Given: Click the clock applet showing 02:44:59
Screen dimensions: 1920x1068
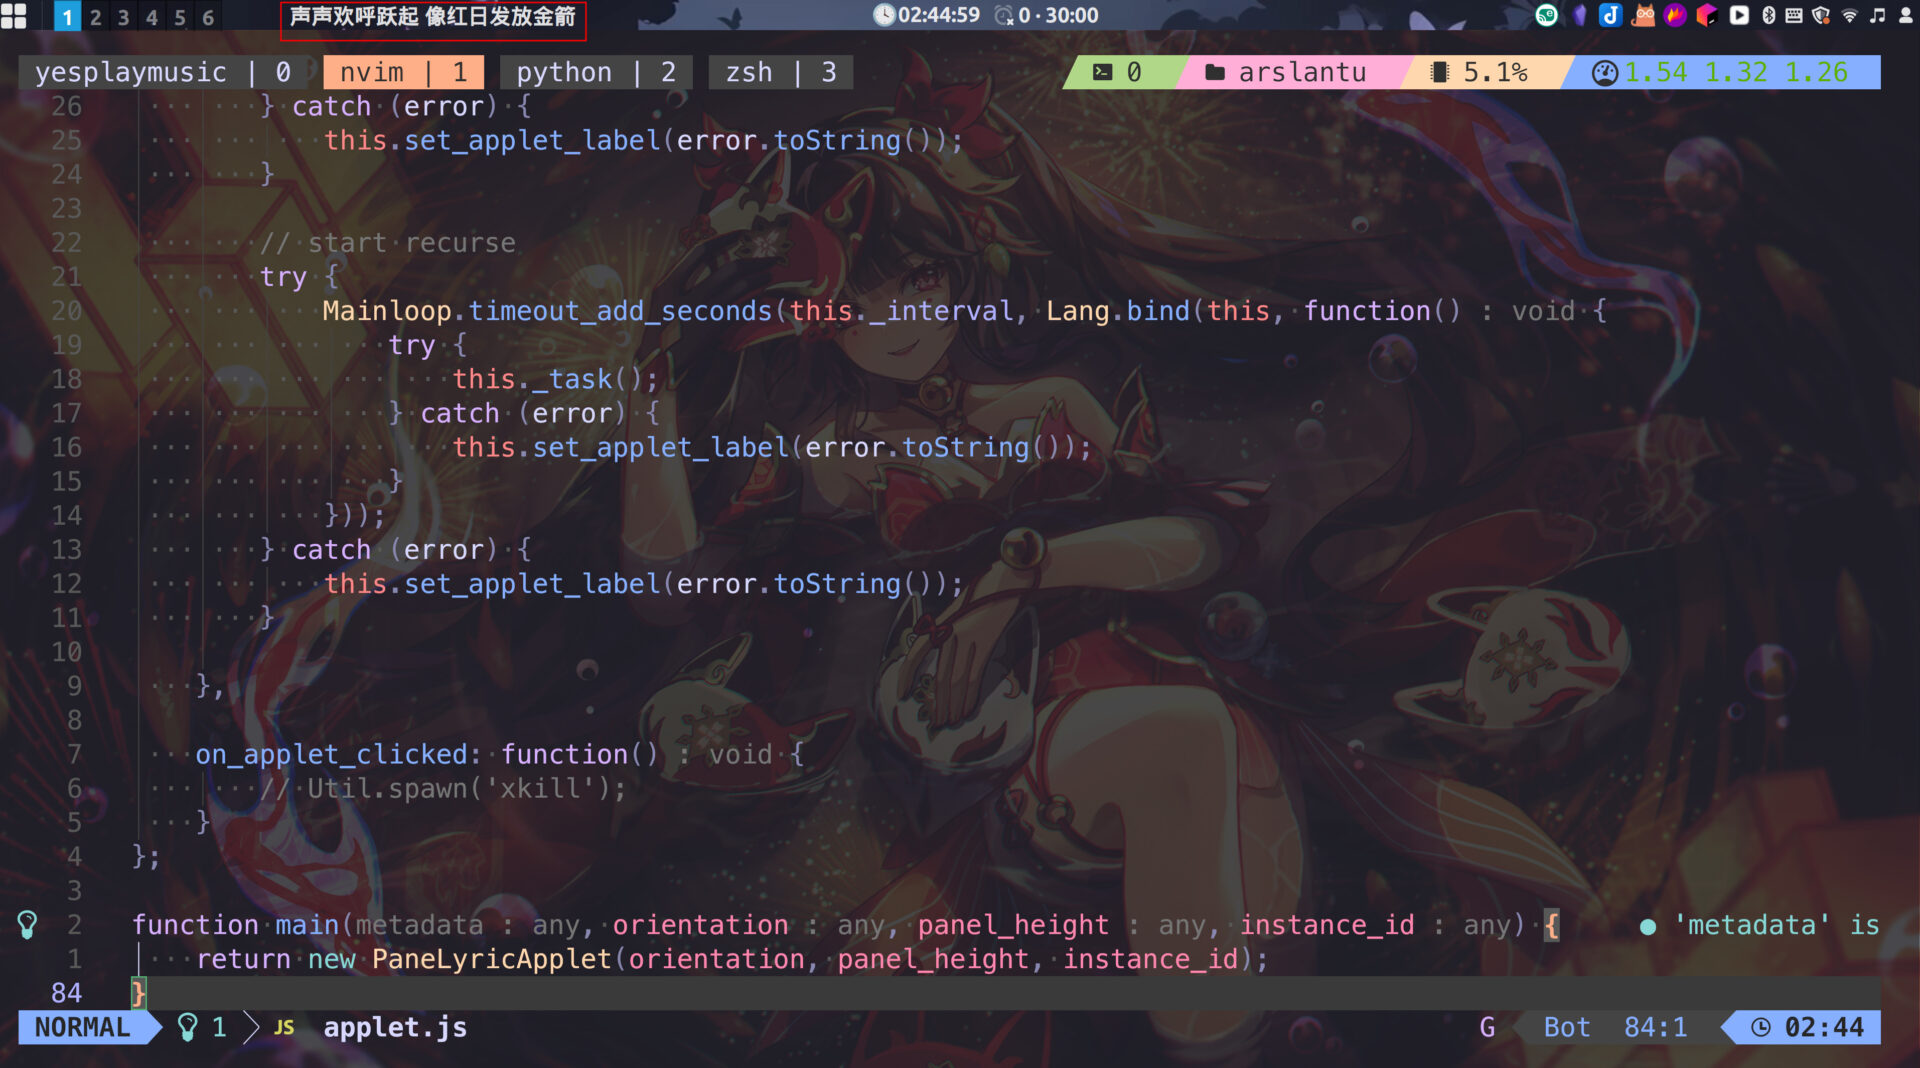Looking at the screenshot, I should tap(926, 15).
